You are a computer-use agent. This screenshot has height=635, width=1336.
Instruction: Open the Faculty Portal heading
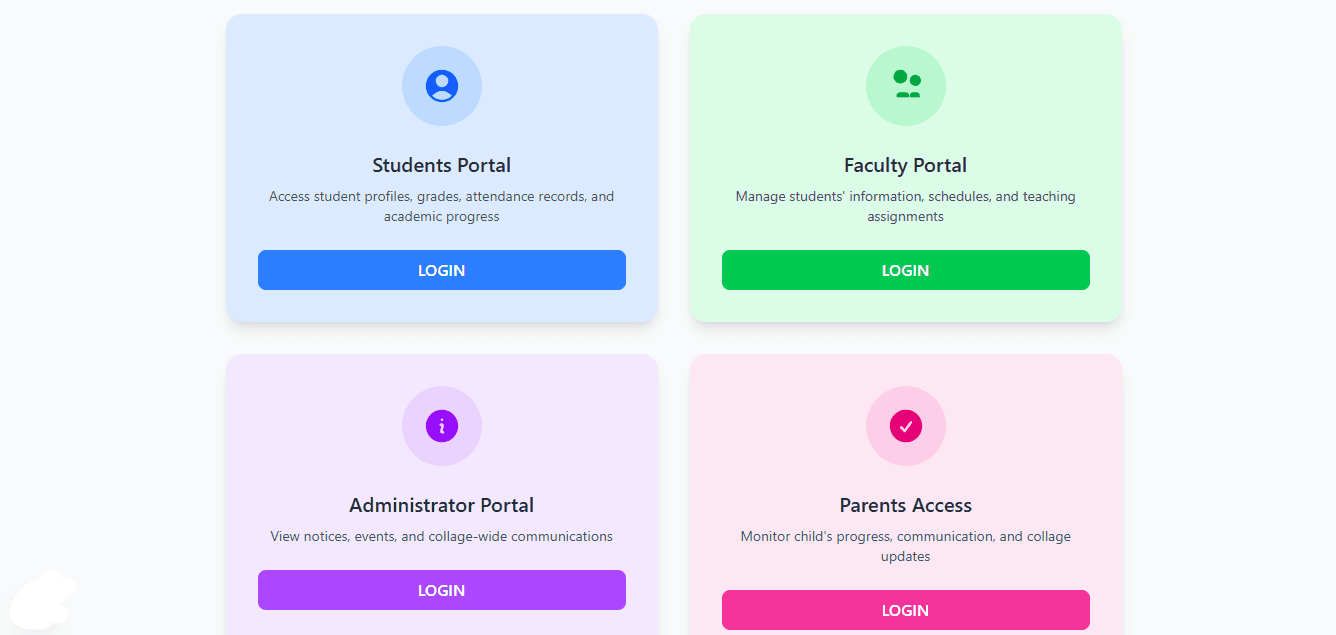[906, 165]
